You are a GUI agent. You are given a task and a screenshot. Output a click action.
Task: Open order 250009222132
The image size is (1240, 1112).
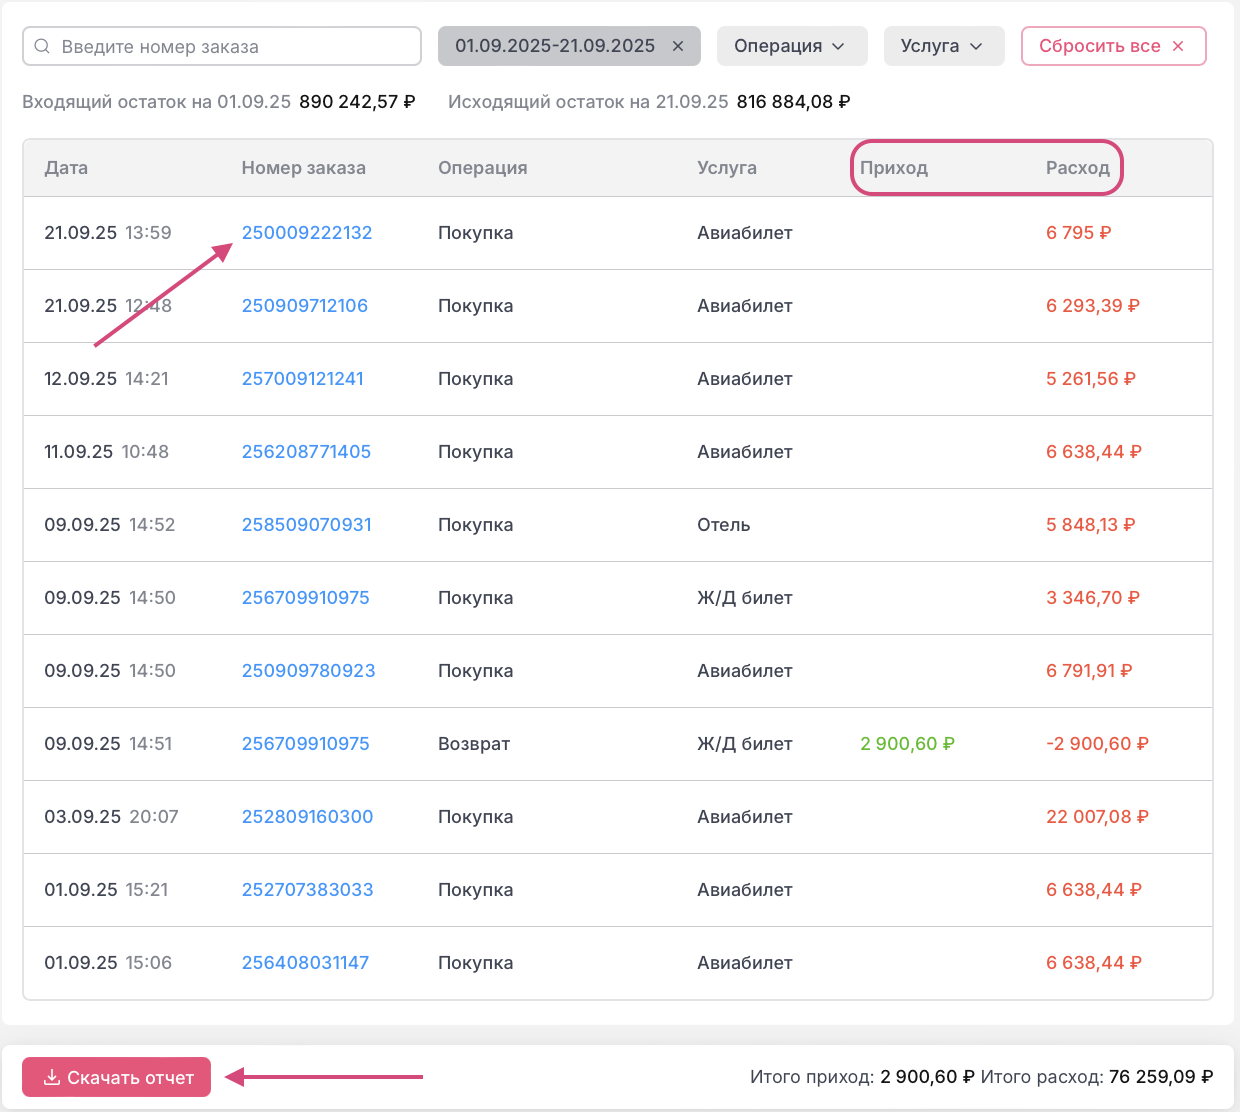pyautogui.click(x=307, y=233)
